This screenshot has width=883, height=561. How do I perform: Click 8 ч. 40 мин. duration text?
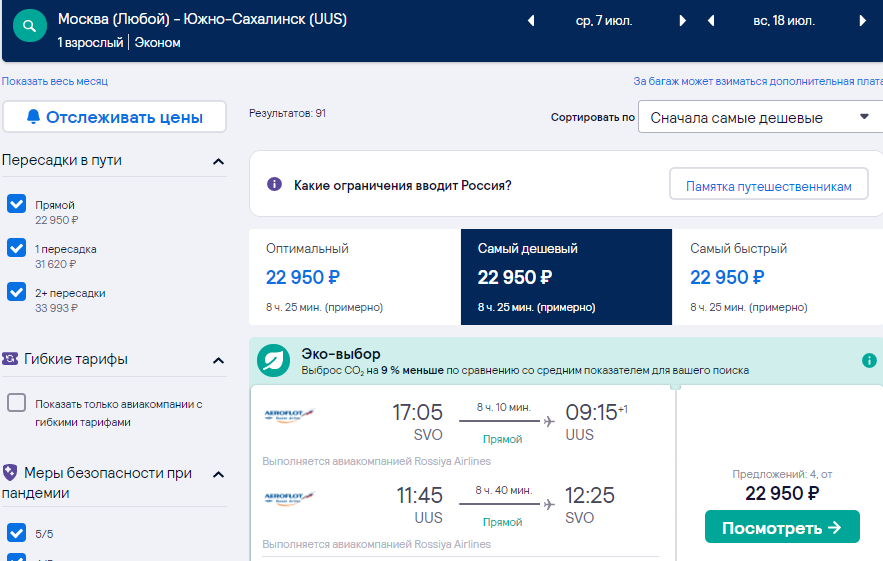click(503, 490)
